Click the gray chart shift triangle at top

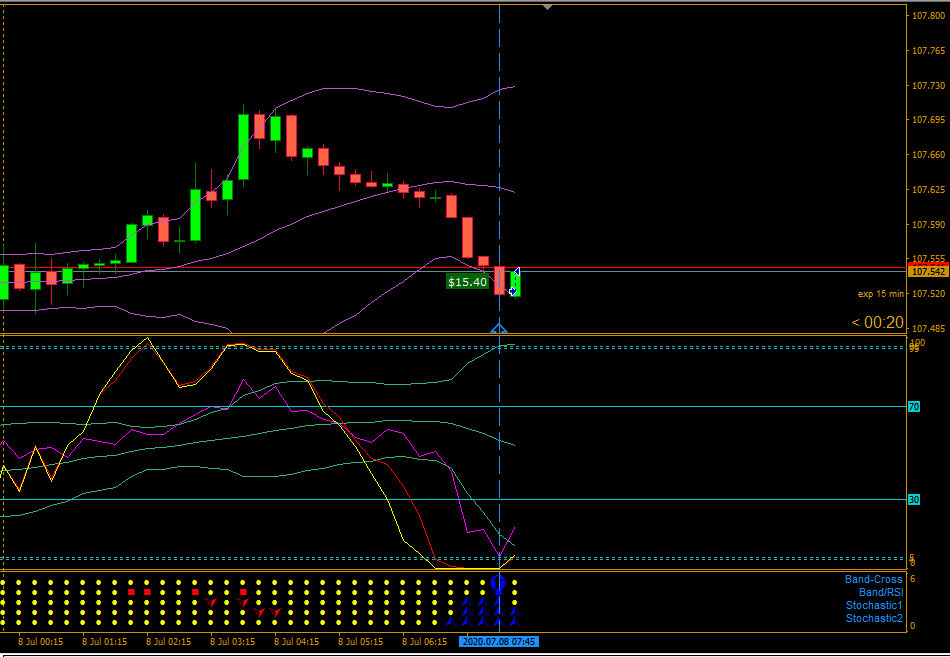[548, 7]
